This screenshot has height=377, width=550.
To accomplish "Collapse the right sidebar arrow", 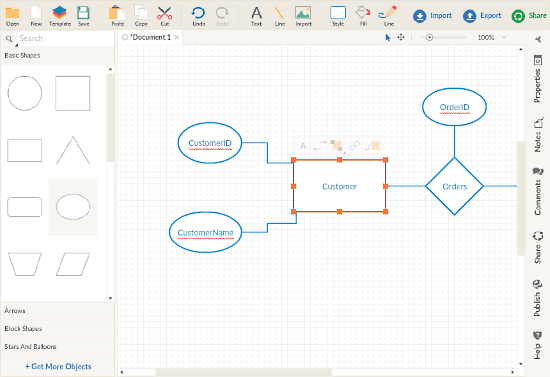I will 538,39.
